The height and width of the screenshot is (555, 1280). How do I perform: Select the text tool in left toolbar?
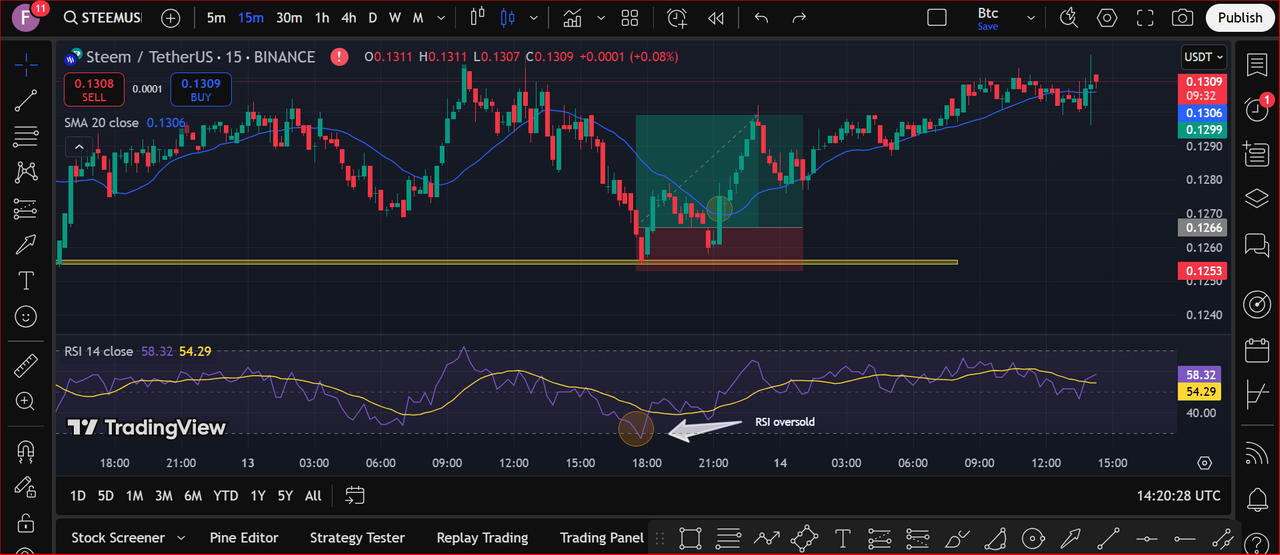(26, 280)
